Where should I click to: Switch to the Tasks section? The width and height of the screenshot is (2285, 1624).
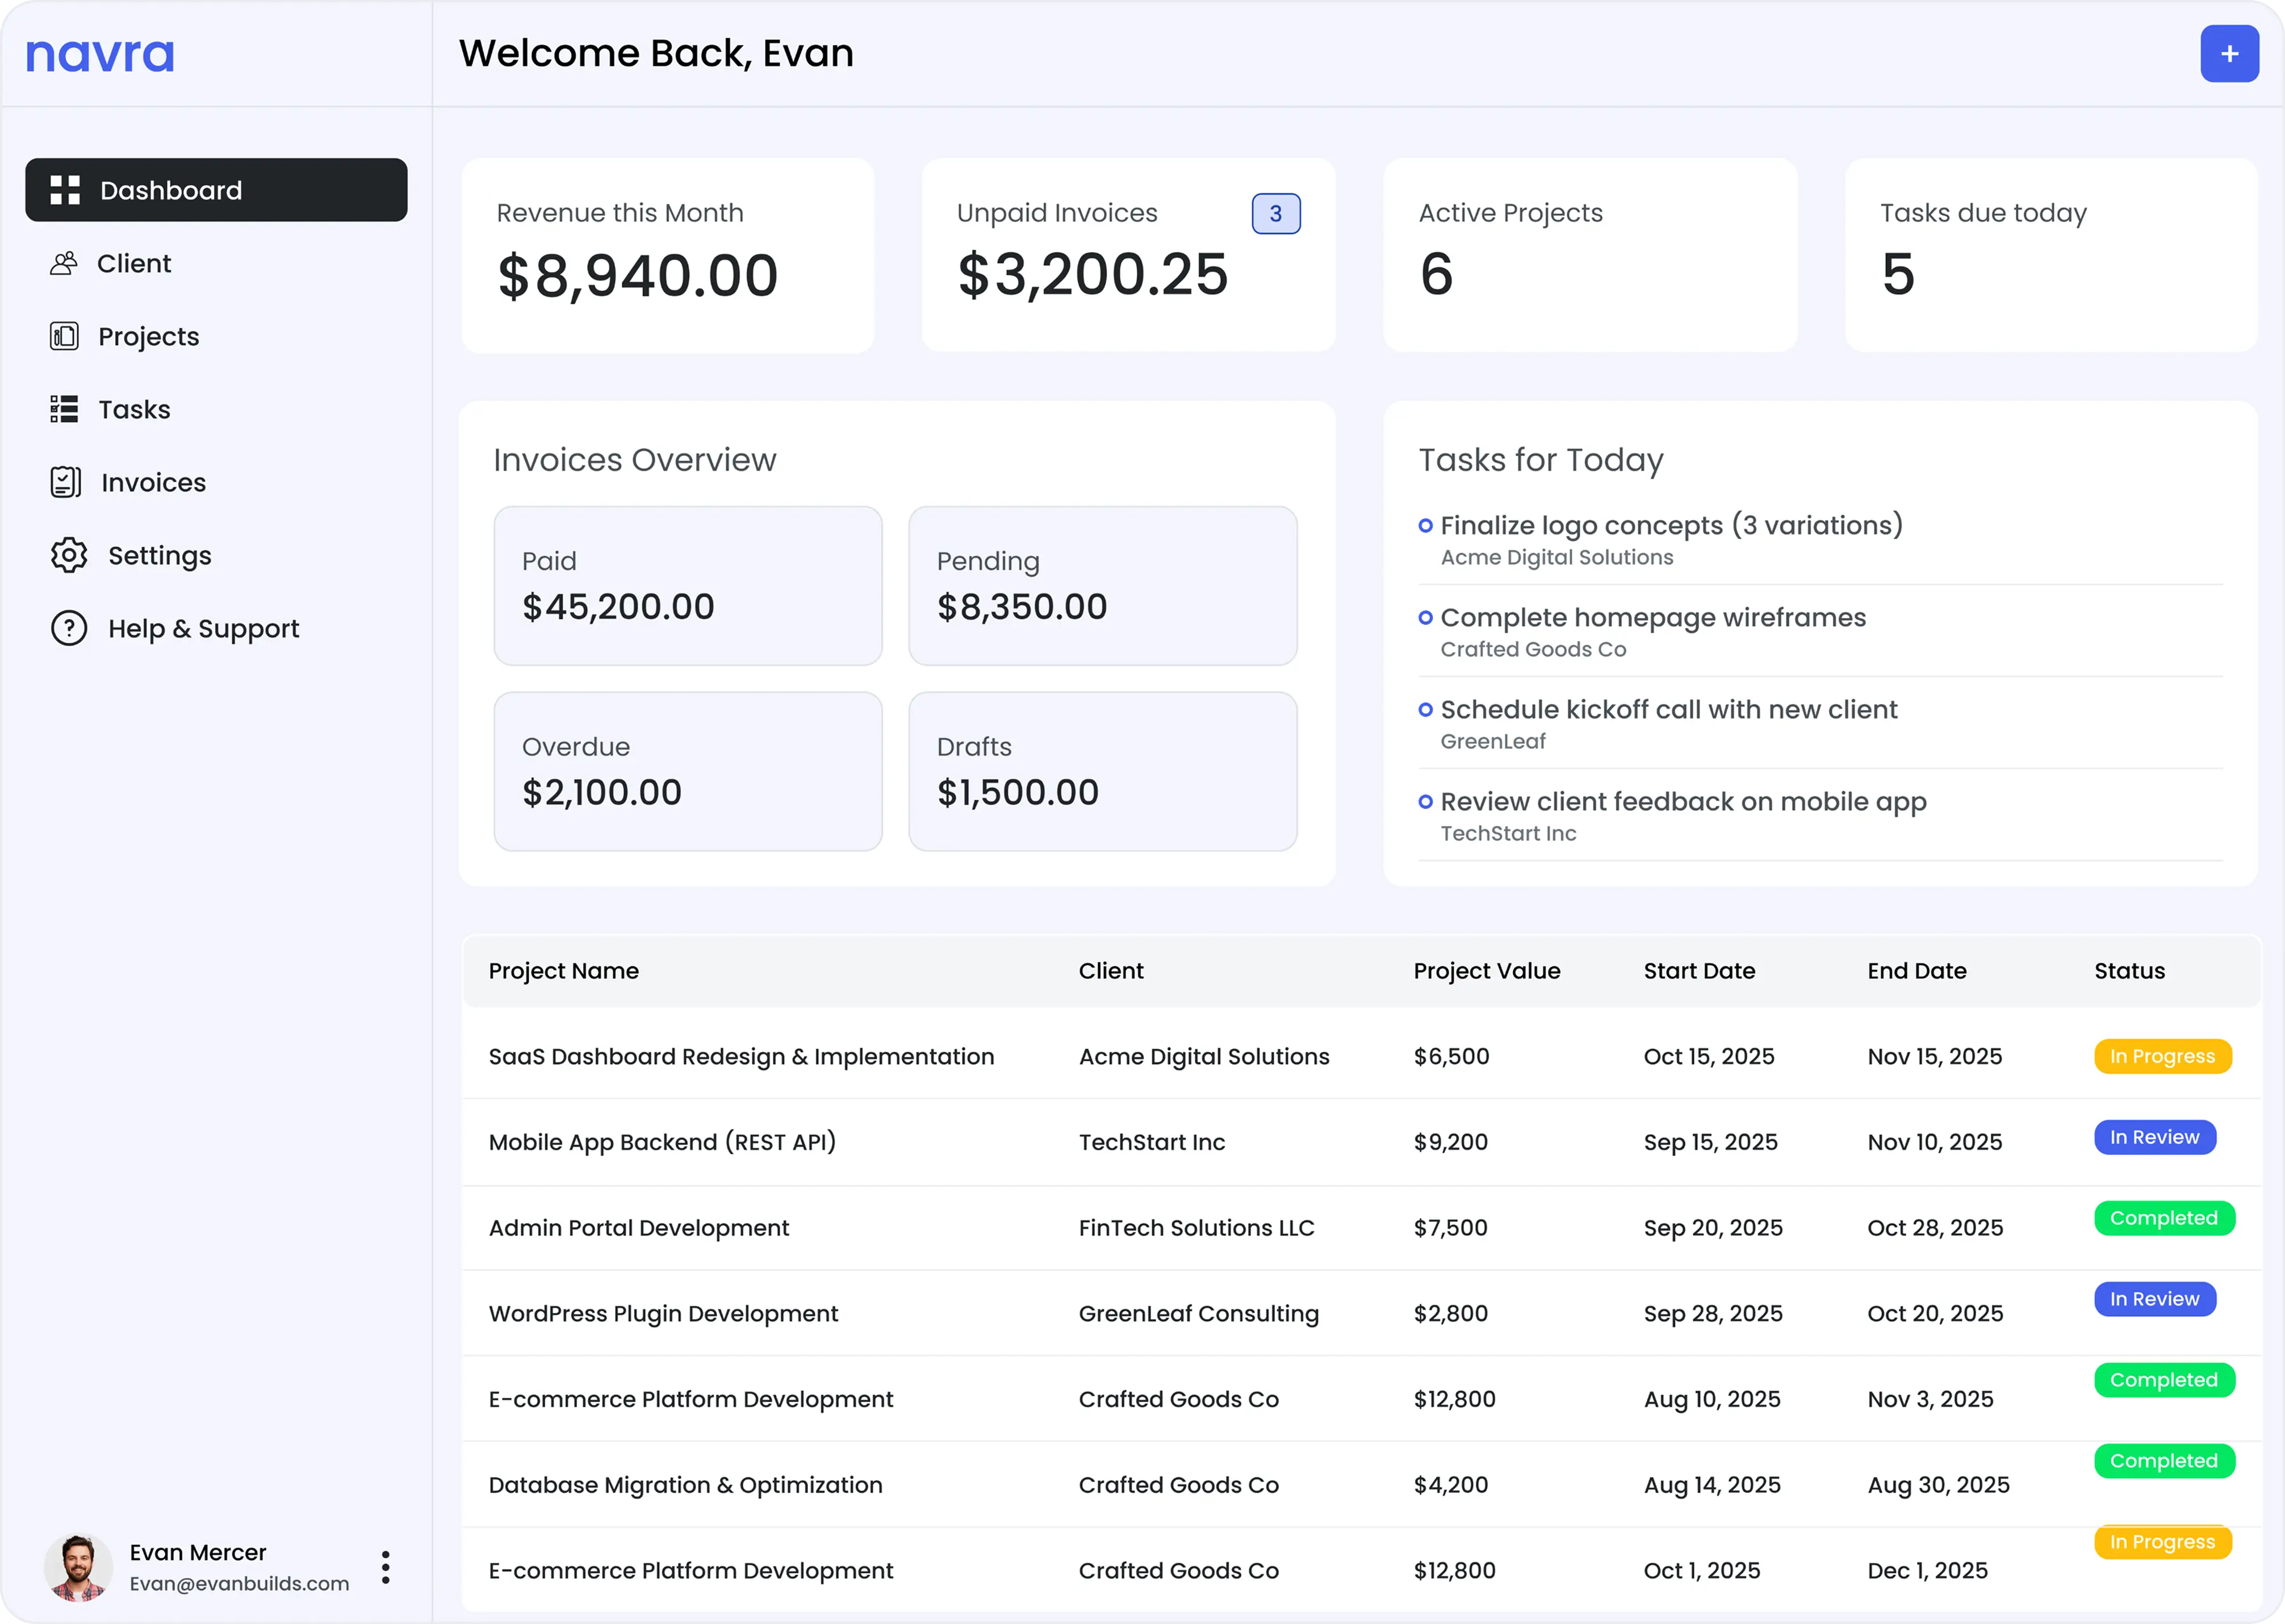[x=134, y=409]
